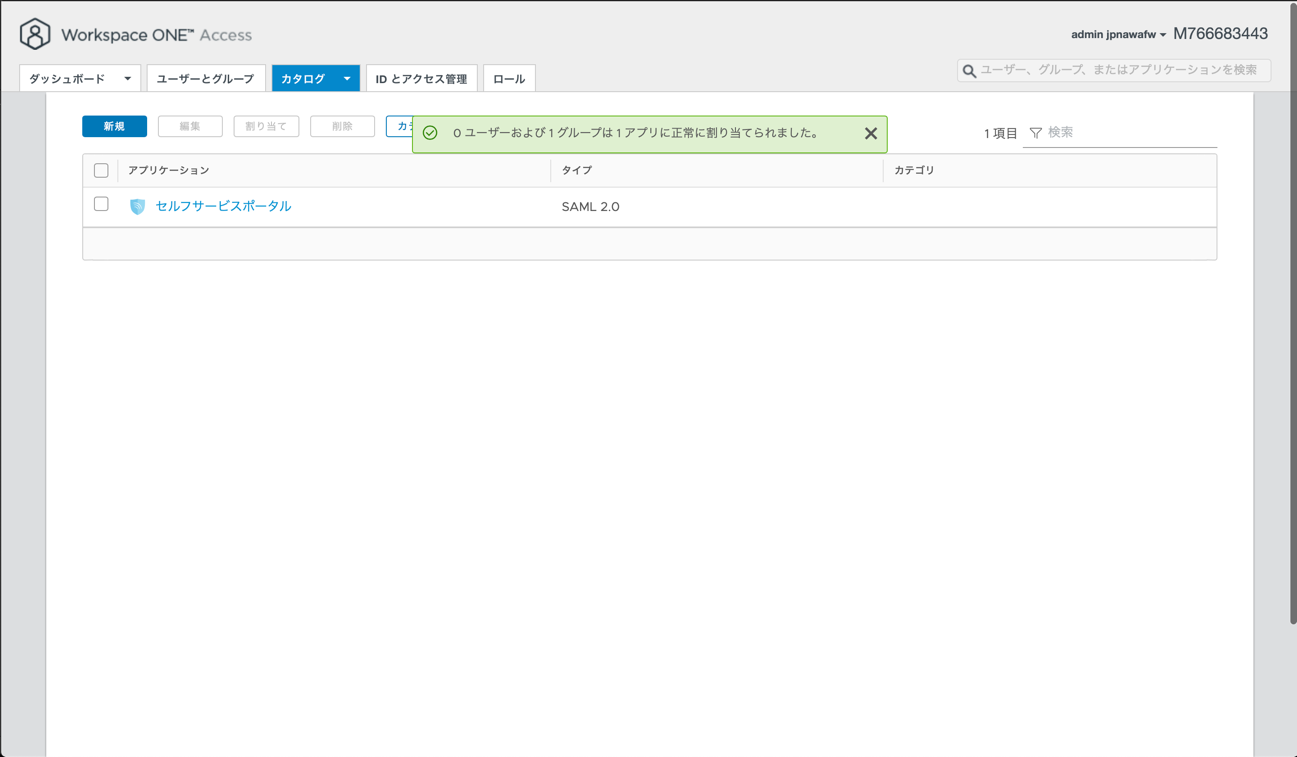Tick the select-all checkbox in the table header
The height and width of the screenshot is (757, 1297).
click(101, 170)
